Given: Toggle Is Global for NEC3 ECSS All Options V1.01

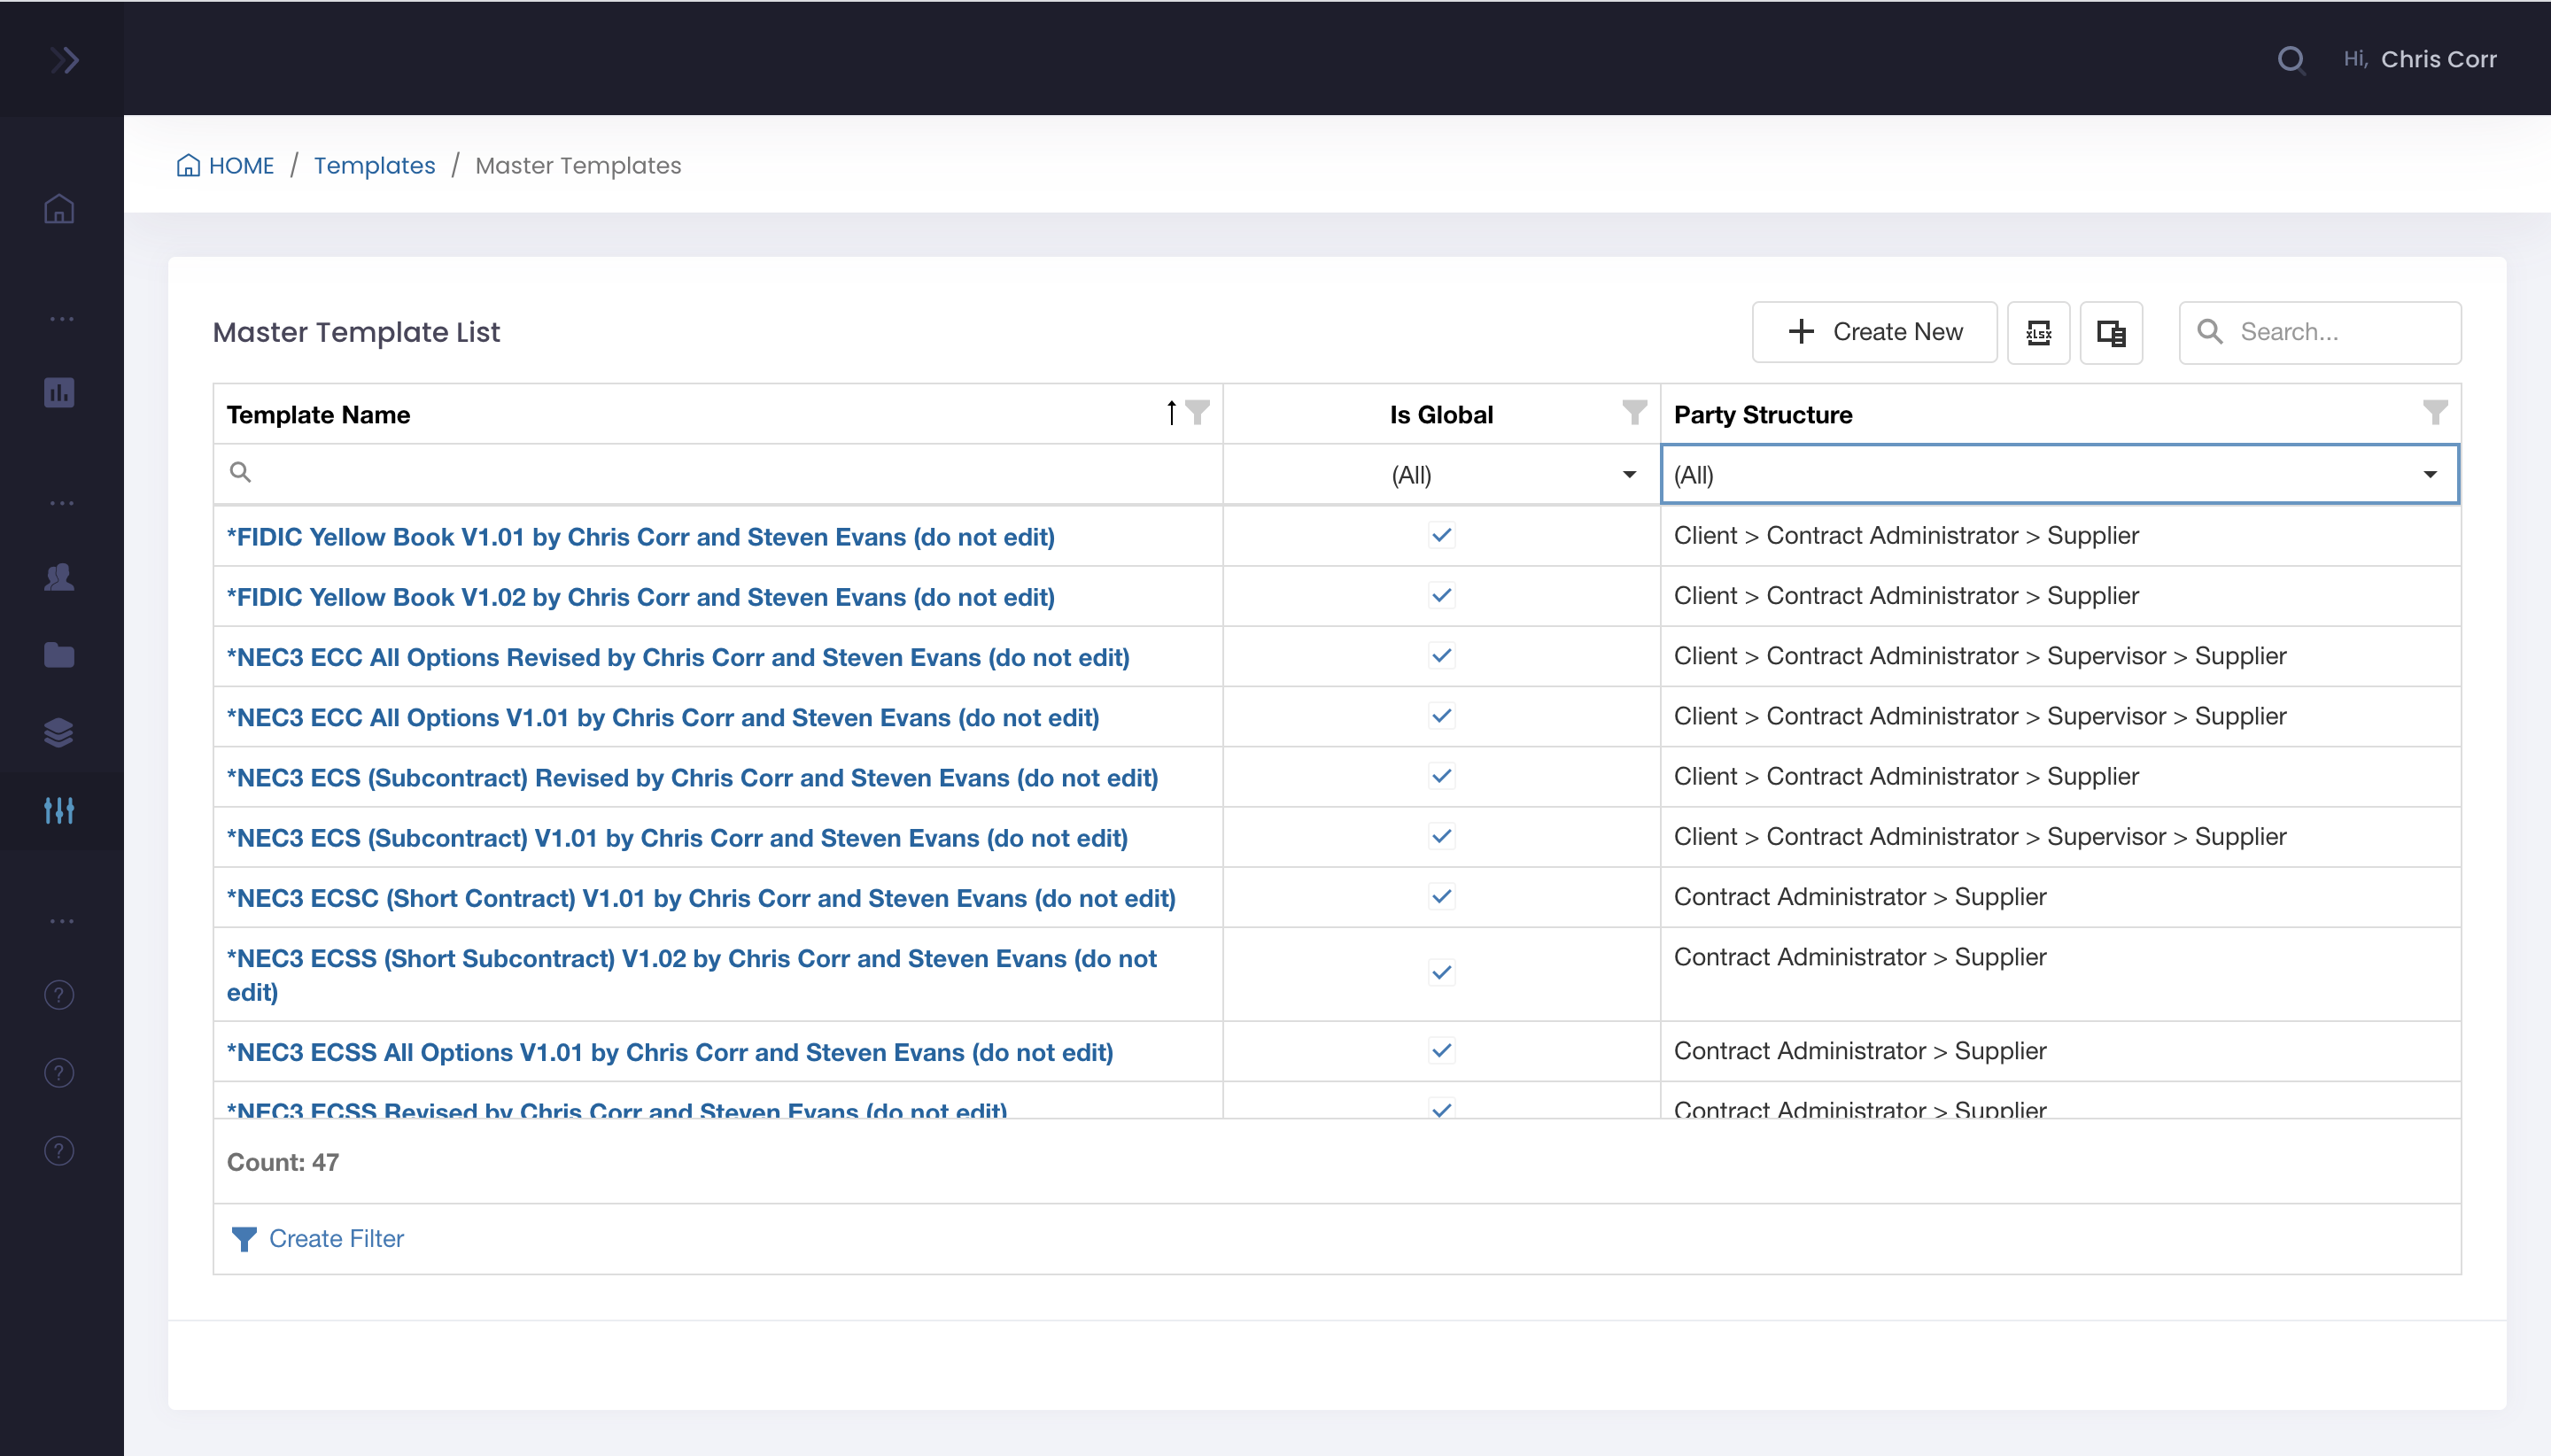Looking at the screenshot, I should coord(1441,1050).
